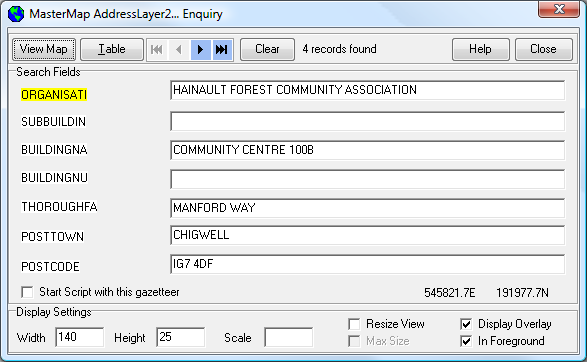This screenshot has width=587, height=362.
Task: Click the globe application icon
Action: pos(16,14)
